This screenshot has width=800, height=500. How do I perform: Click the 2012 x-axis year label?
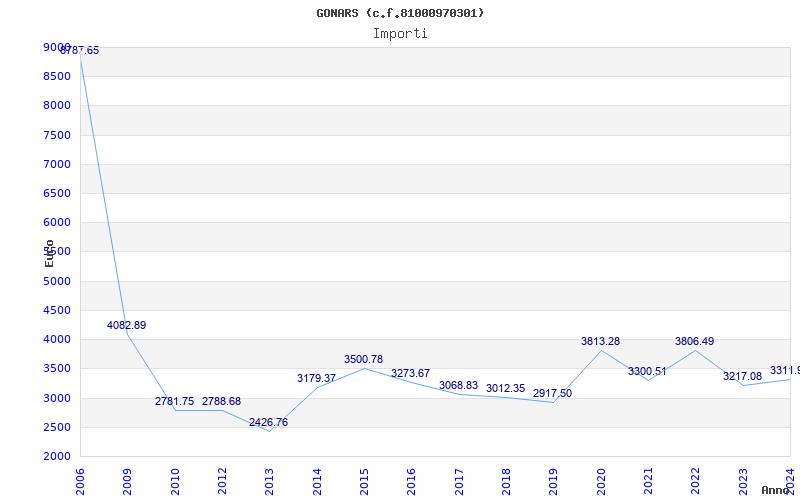tap(222, 482)
